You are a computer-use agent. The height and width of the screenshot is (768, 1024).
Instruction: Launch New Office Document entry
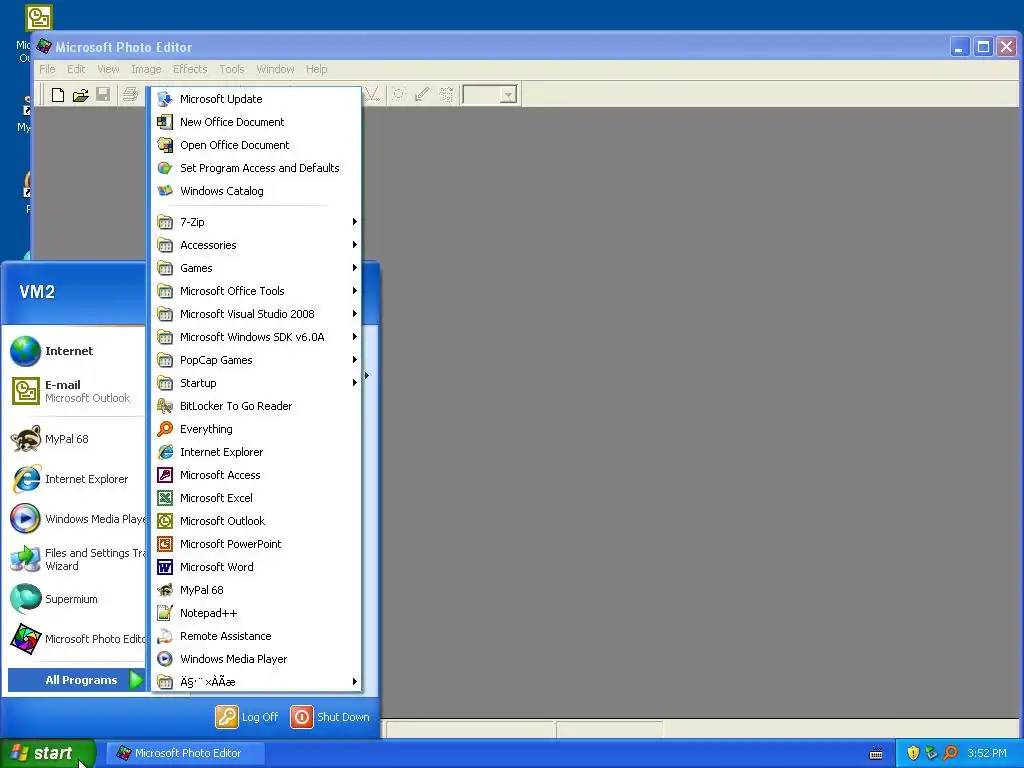(257, 122)
